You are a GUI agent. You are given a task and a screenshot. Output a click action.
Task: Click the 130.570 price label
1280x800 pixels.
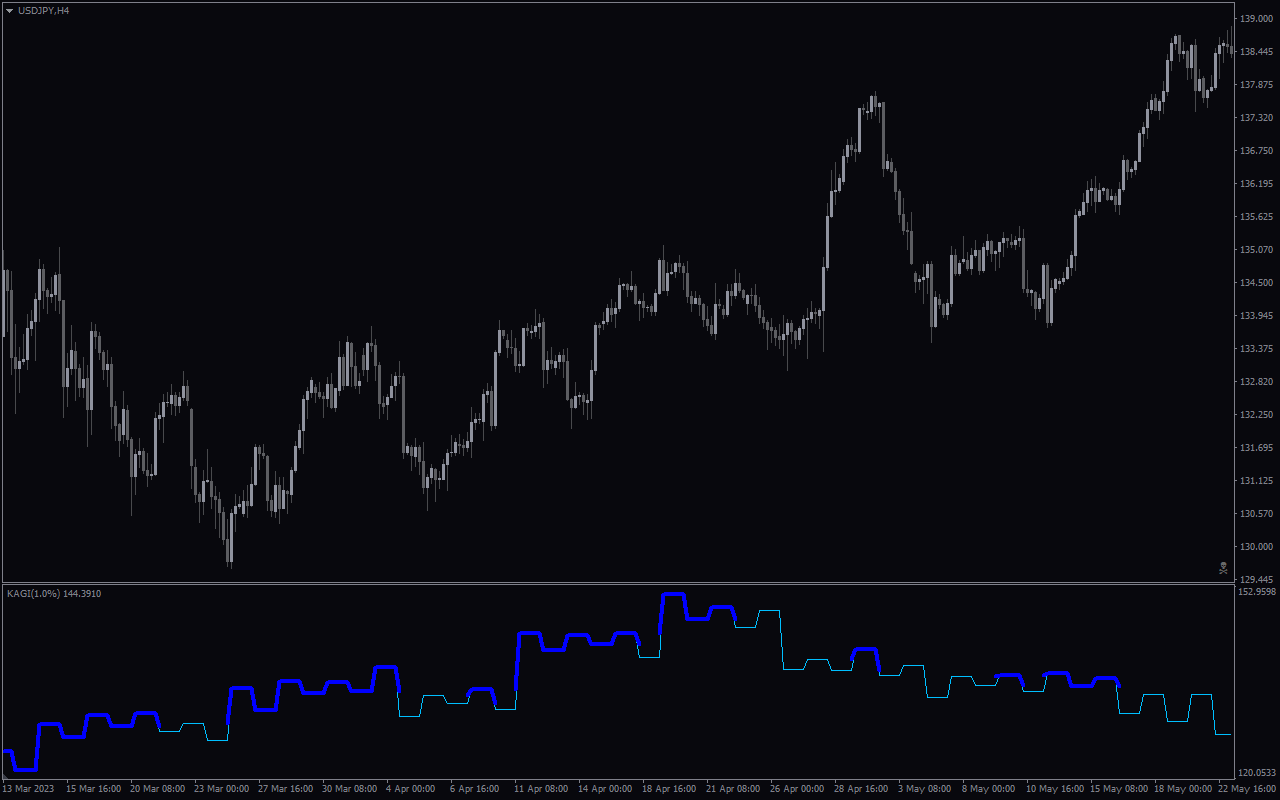pos(1257,514)
